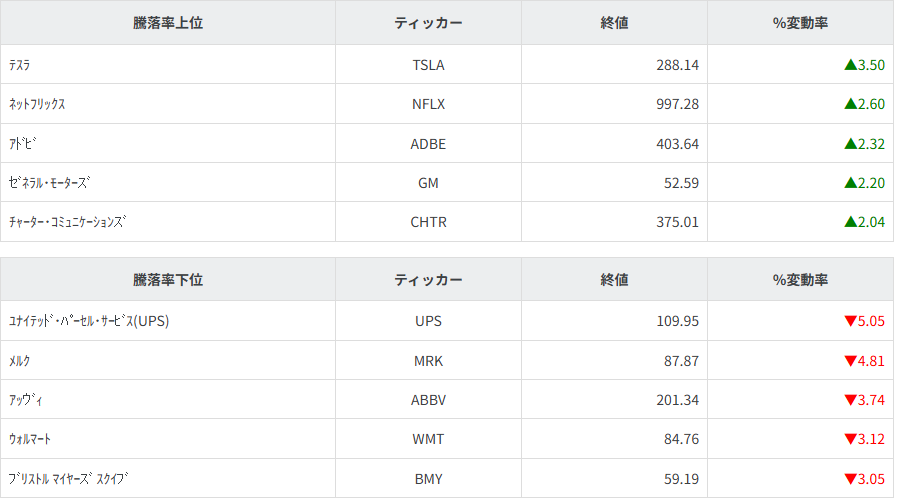Click the up arrow in the GM row
The height and width of the screenshot is (499, 899).
[850, 183]
